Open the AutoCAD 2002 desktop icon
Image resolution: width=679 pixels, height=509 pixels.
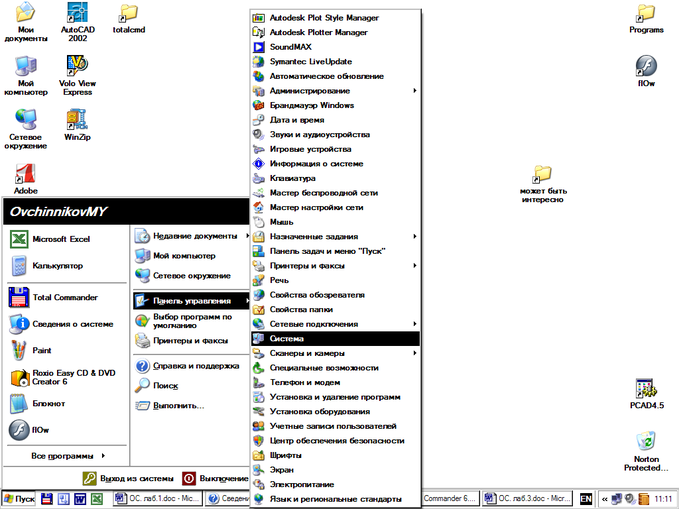pos(78,22)
